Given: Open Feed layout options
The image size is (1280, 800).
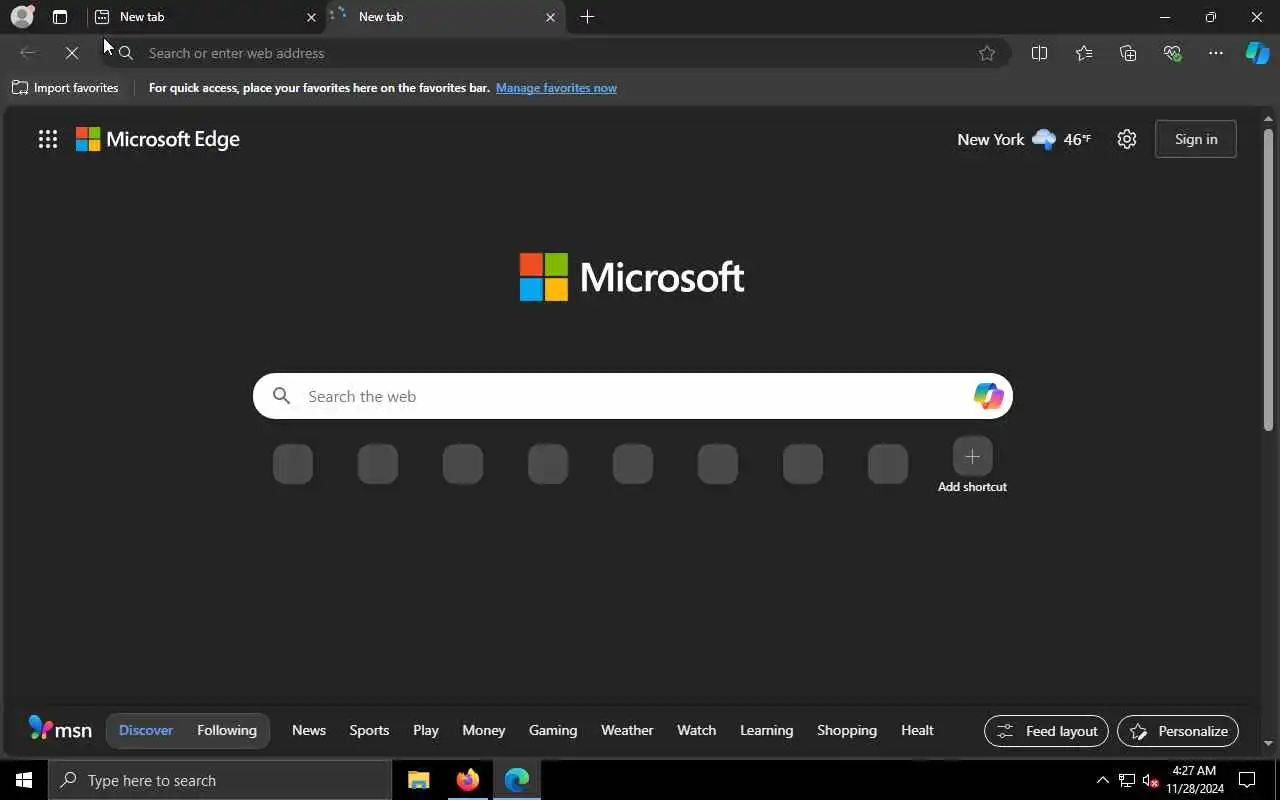Looking at the screenshot, I should pyautogui.click(x=1046, y=731).
